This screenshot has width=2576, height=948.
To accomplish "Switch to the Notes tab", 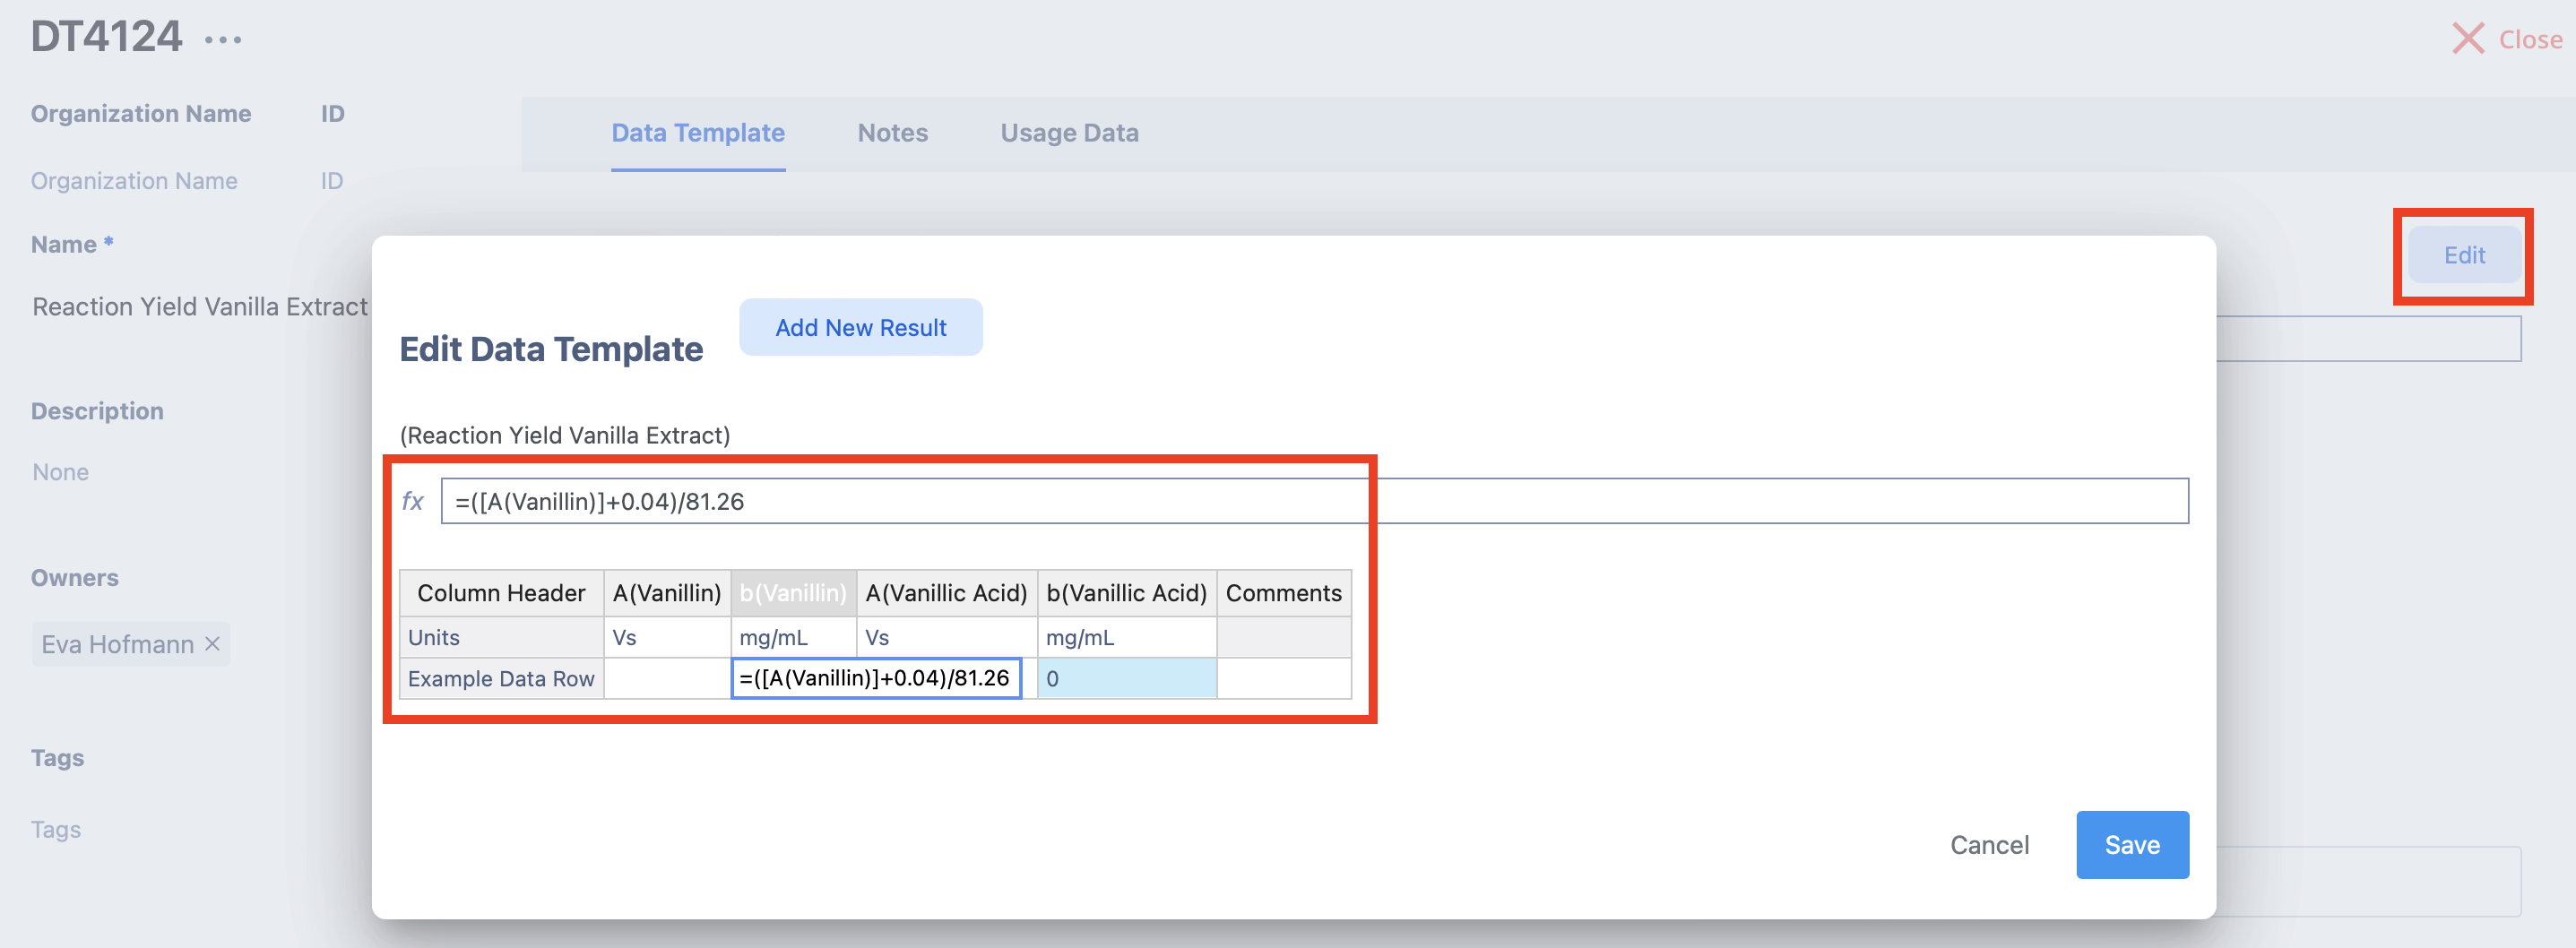I will pyautogui.click(x=892, y=133).
